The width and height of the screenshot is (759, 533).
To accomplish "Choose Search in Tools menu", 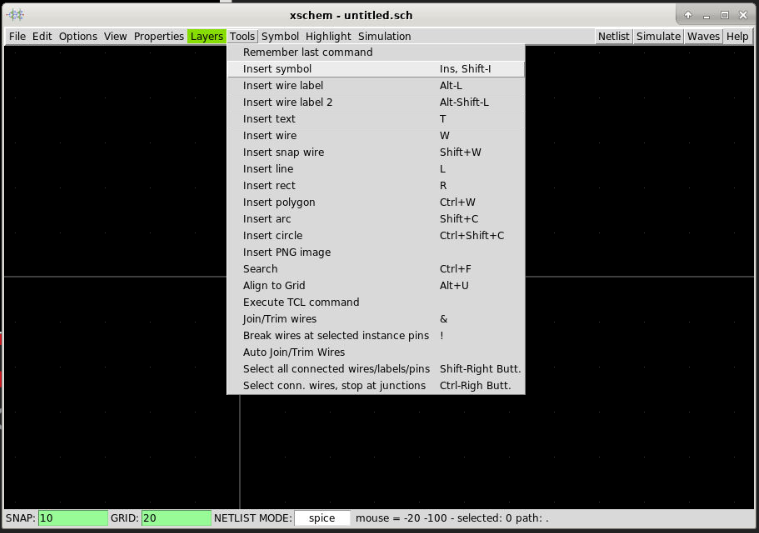I will pyautogui.click(x=376, y=269).
